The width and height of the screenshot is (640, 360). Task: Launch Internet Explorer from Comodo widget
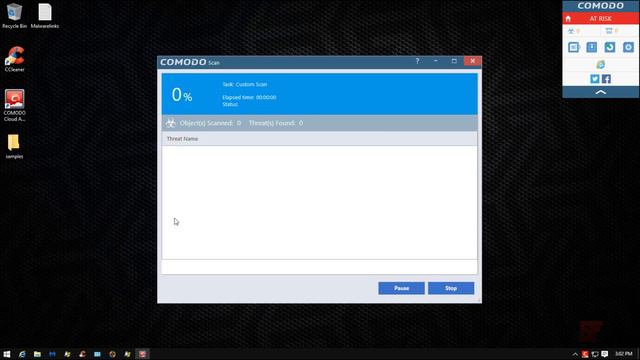pyautogui.click(x=600, y=64)
